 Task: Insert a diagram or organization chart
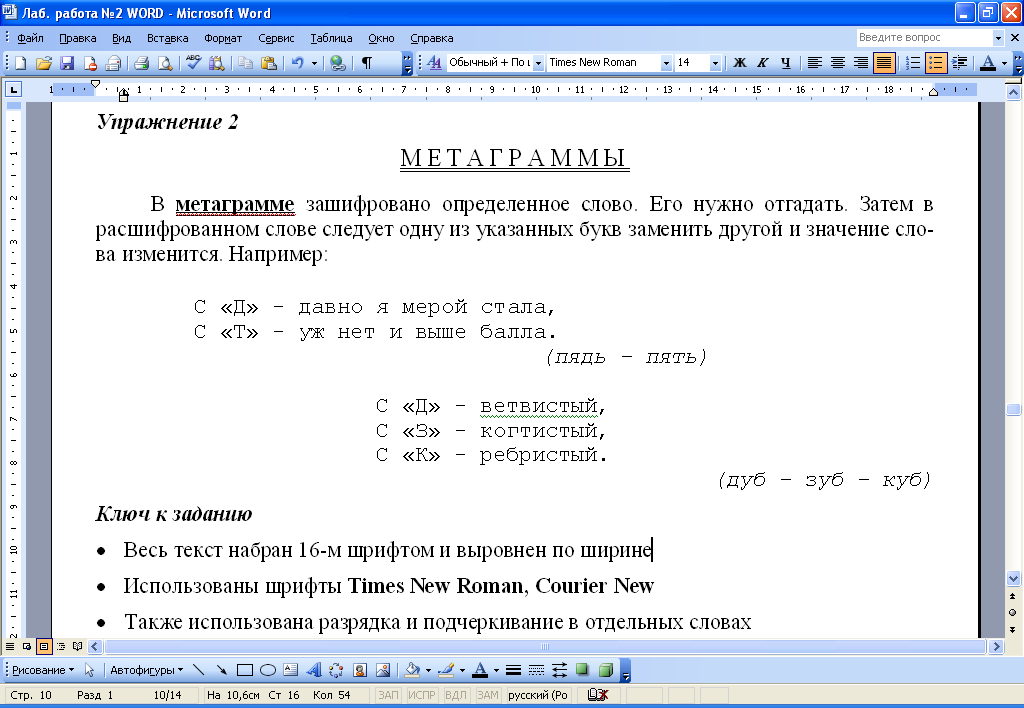click(x=336, y=670)
